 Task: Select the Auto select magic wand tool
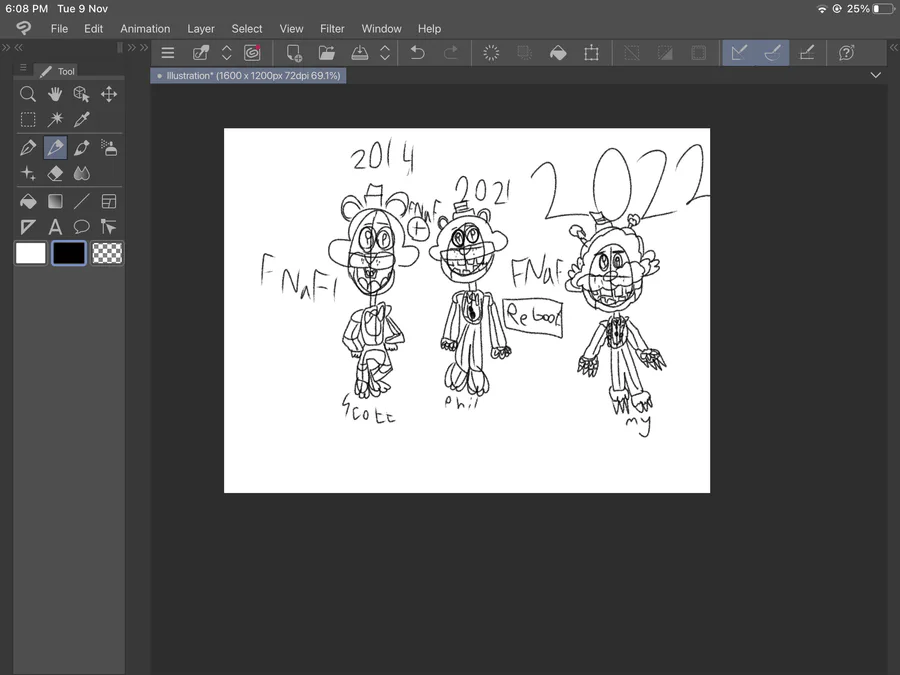55,119
